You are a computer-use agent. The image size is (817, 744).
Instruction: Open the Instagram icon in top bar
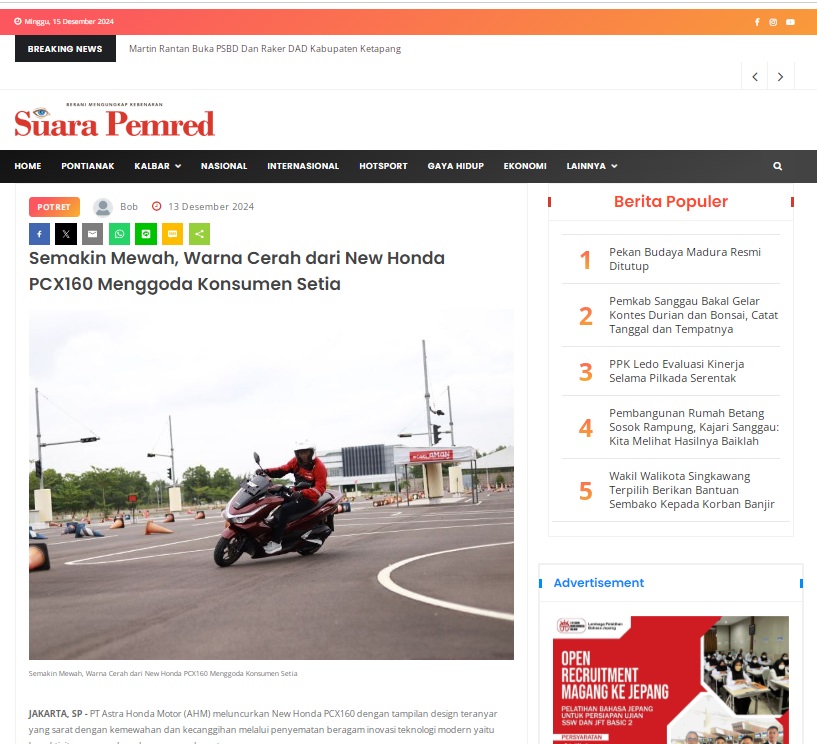coord(773,22)
